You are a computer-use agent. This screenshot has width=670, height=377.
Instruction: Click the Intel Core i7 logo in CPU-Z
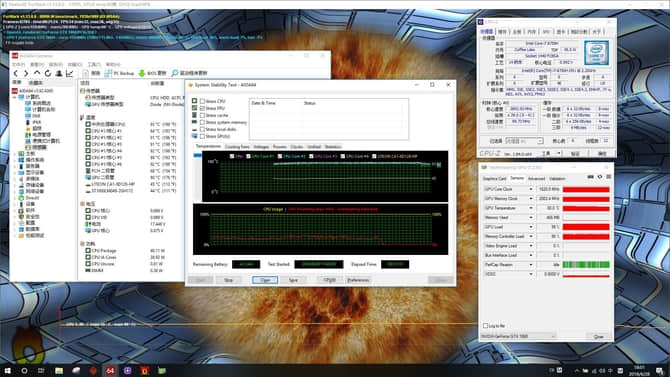tap(597, 53)
